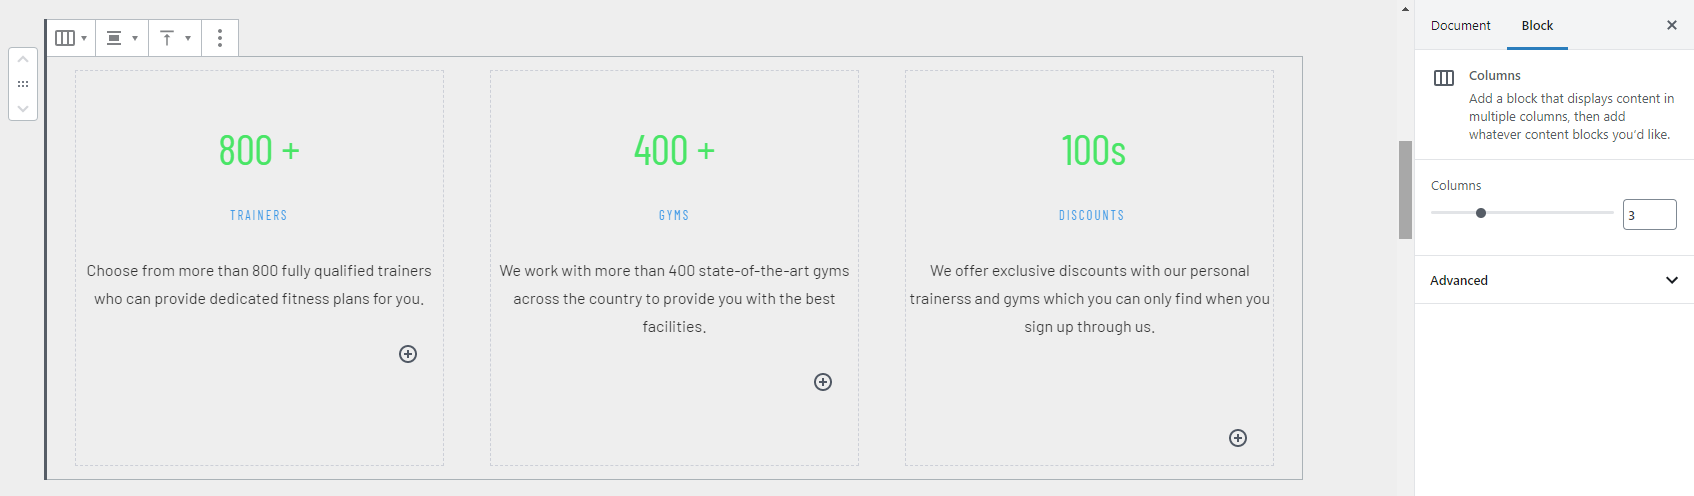Screen dimensions: 1694x496
Task: Open the vertical alignment dropdown in the toolbar
Action: pyautogui.click(x=175, y=38)
